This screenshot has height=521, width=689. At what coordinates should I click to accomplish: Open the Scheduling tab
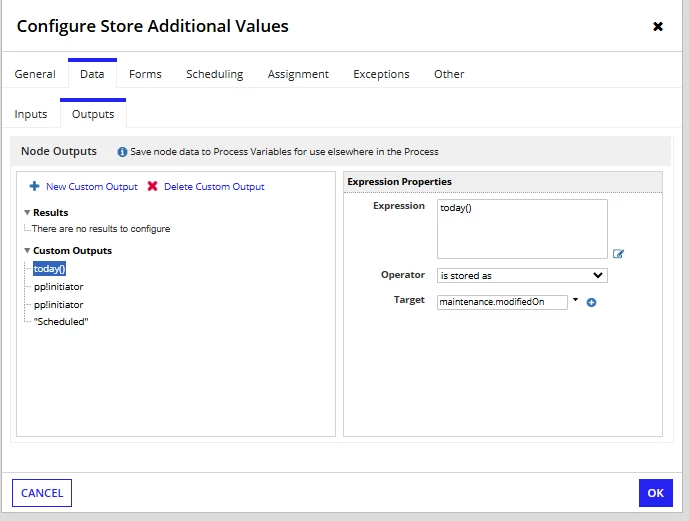pyautogui.click(x=214, y=74)
